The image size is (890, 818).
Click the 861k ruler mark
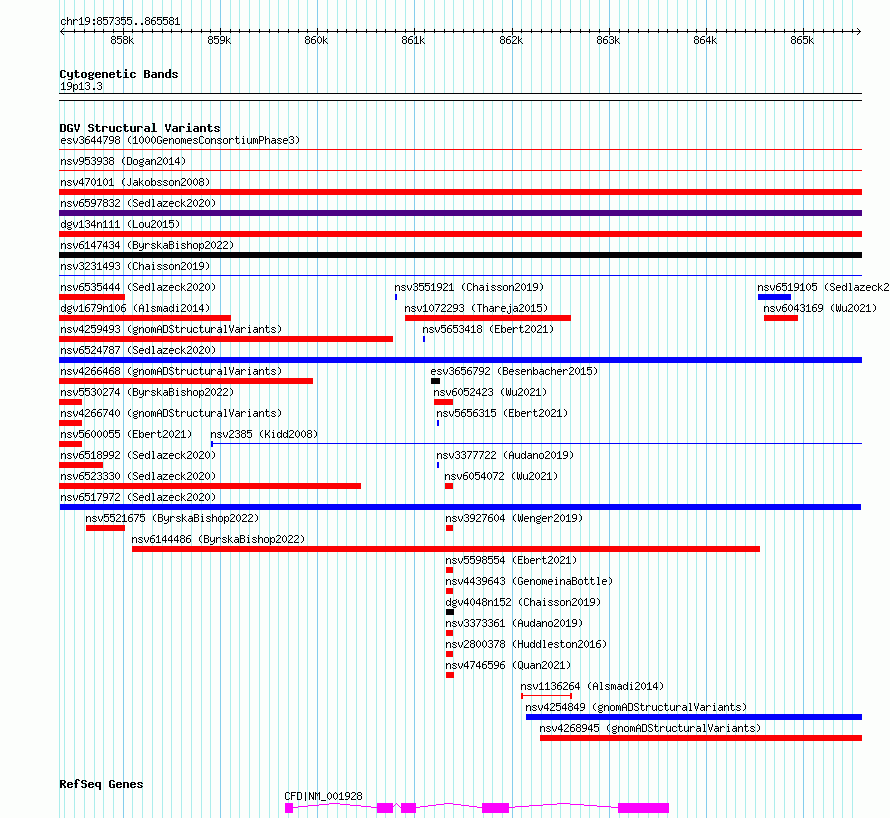[x=413, y=40]
